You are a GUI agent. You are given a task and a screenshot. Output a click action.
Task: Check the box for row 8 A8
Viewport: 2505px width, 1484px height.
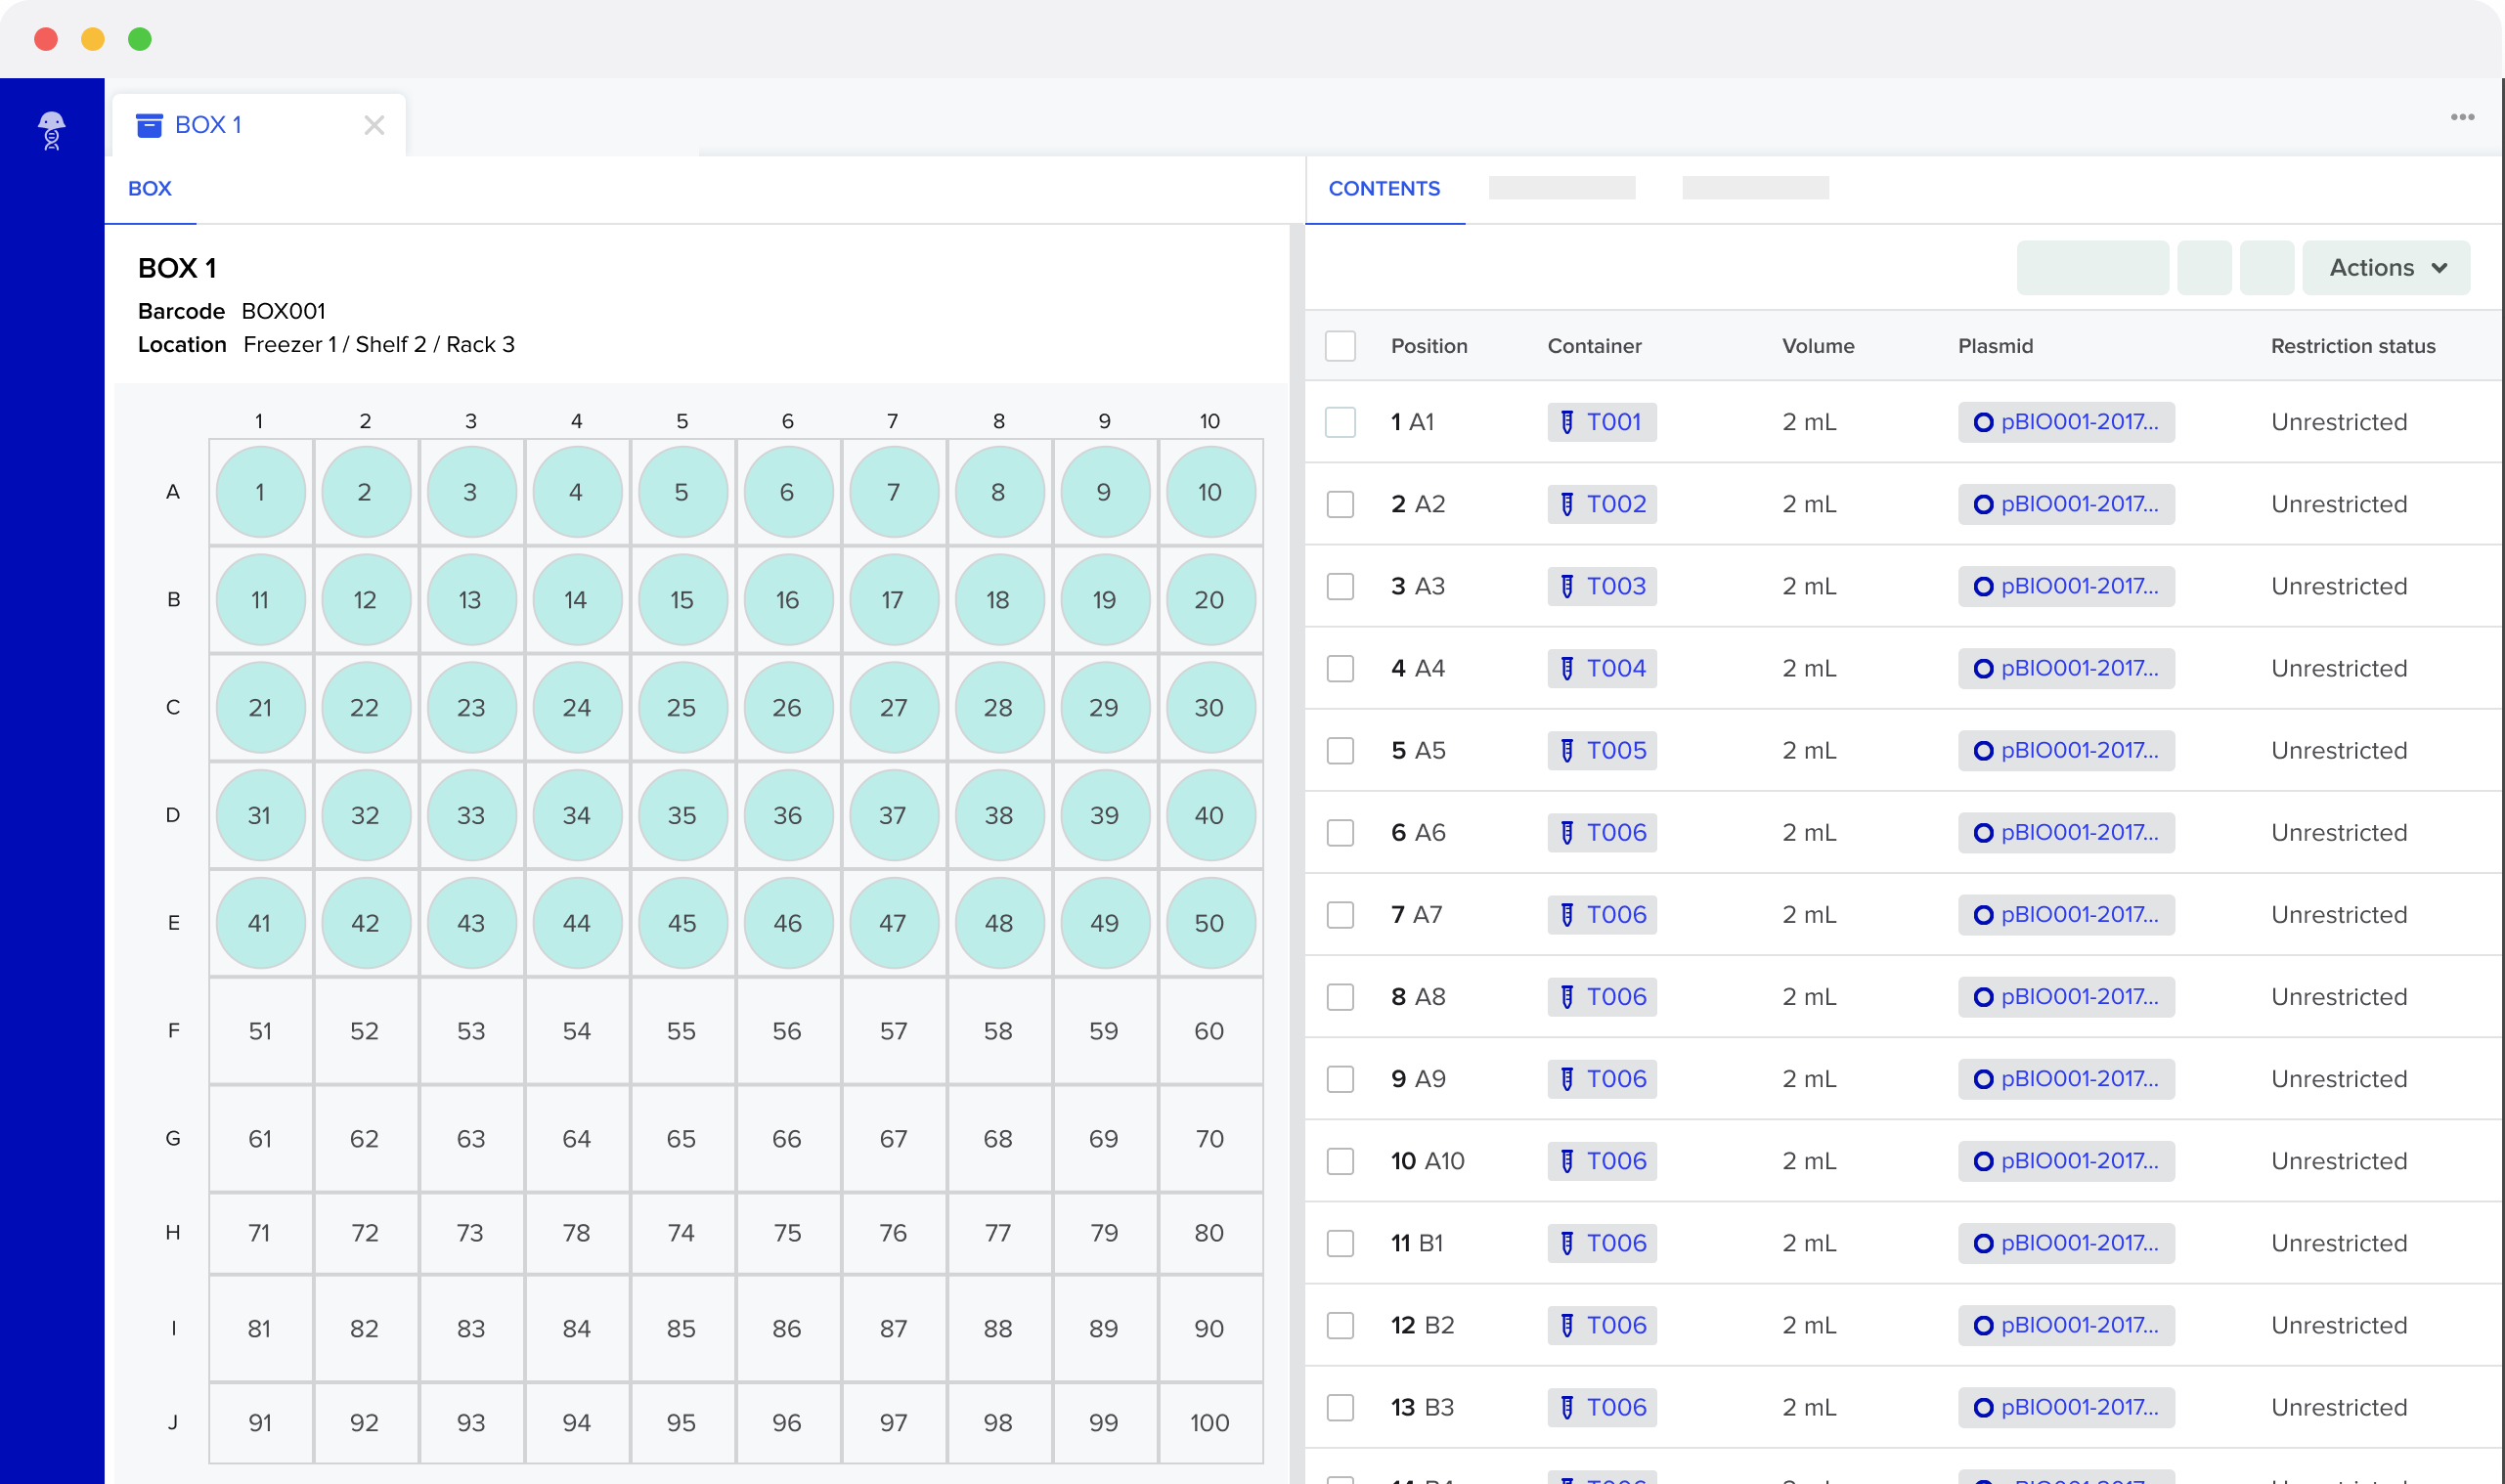pyautogui.click(x=1340, y=997)
